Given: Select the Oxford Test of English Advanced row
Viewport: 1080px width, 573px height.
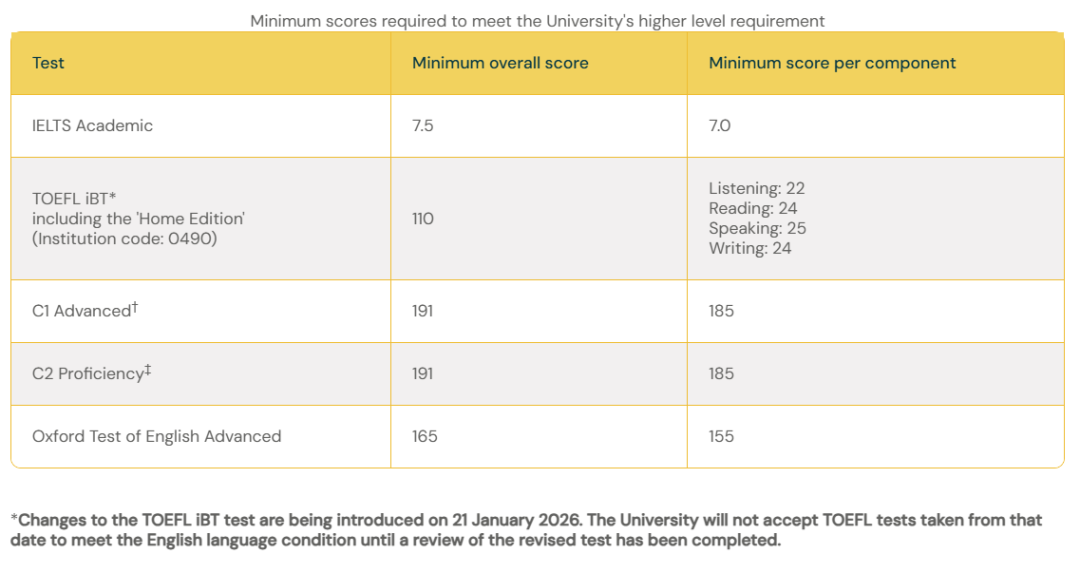Looking at the screenshot, I should 537,437.
